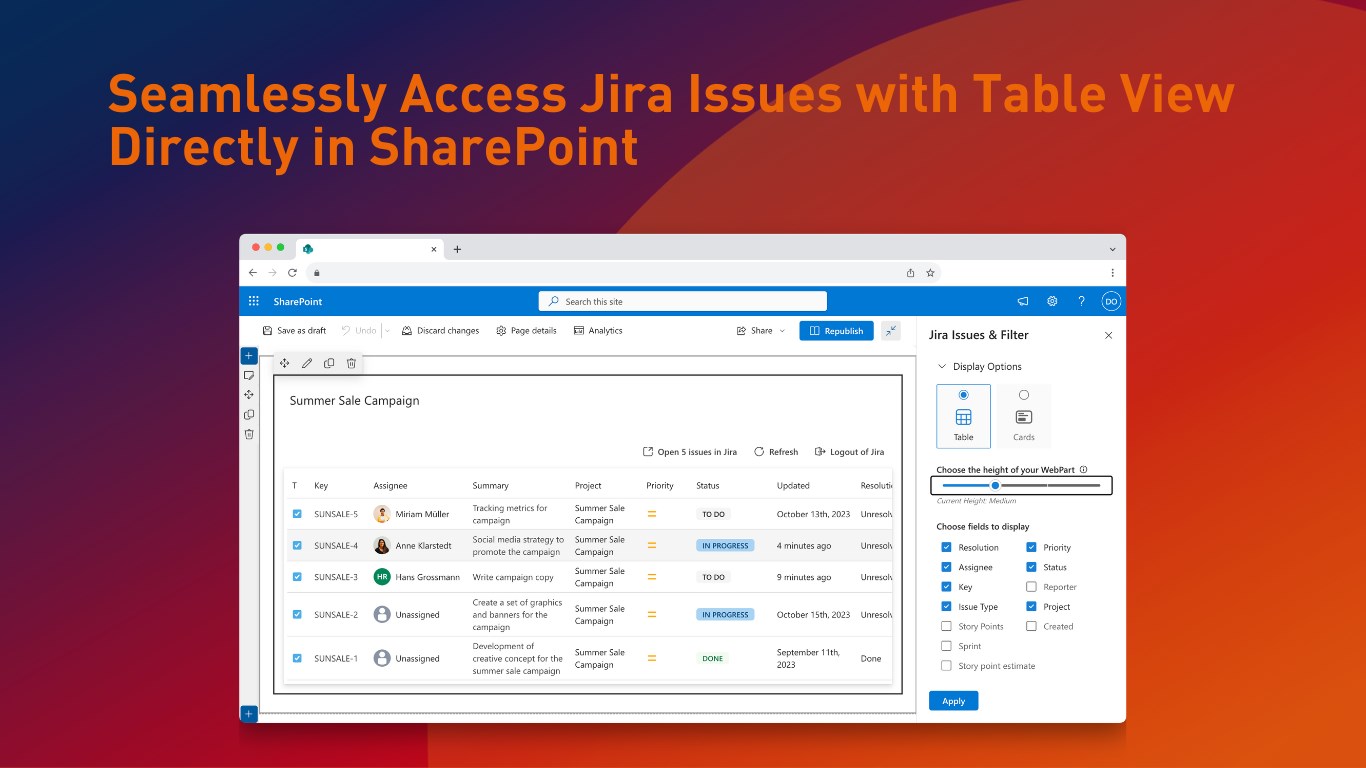Click the SharePoint home label
1366x768 pixels.
pos(298,301)
